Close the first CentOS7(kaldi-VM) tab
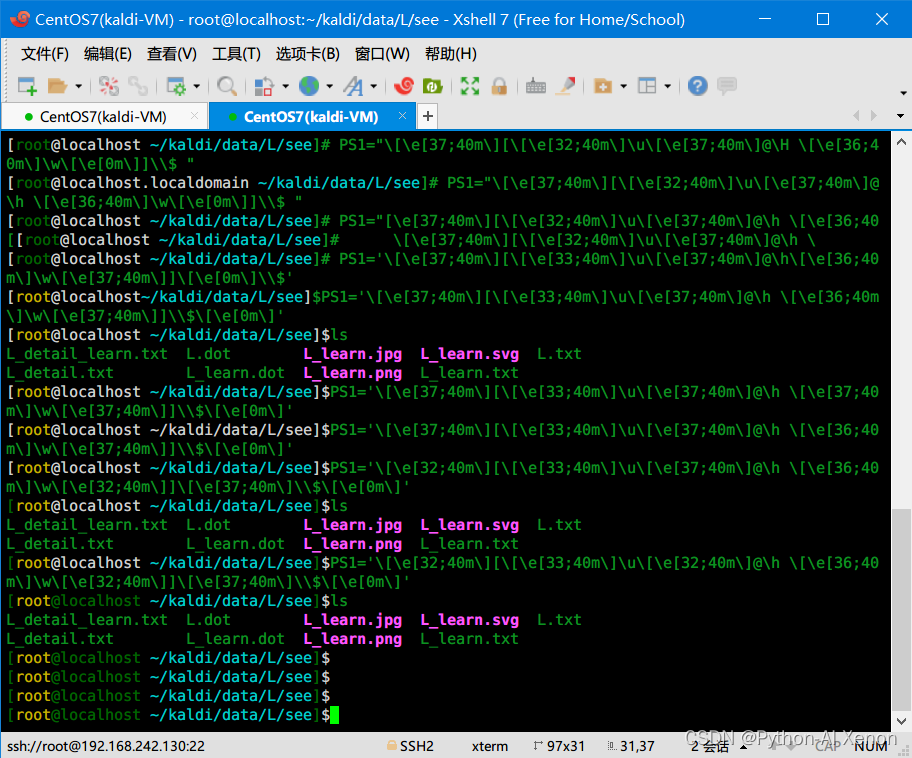Viewport: 912px width, 758px height. pyautogui.click(x=195, y=116)
